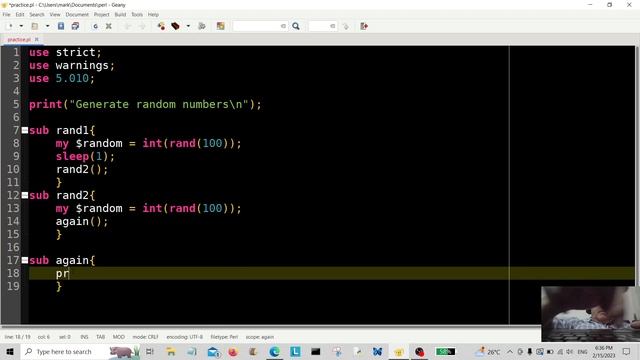The image size is (640, 360).
Task: Click the Find magnifier icon in toolbar
Action: coord(296,26)
